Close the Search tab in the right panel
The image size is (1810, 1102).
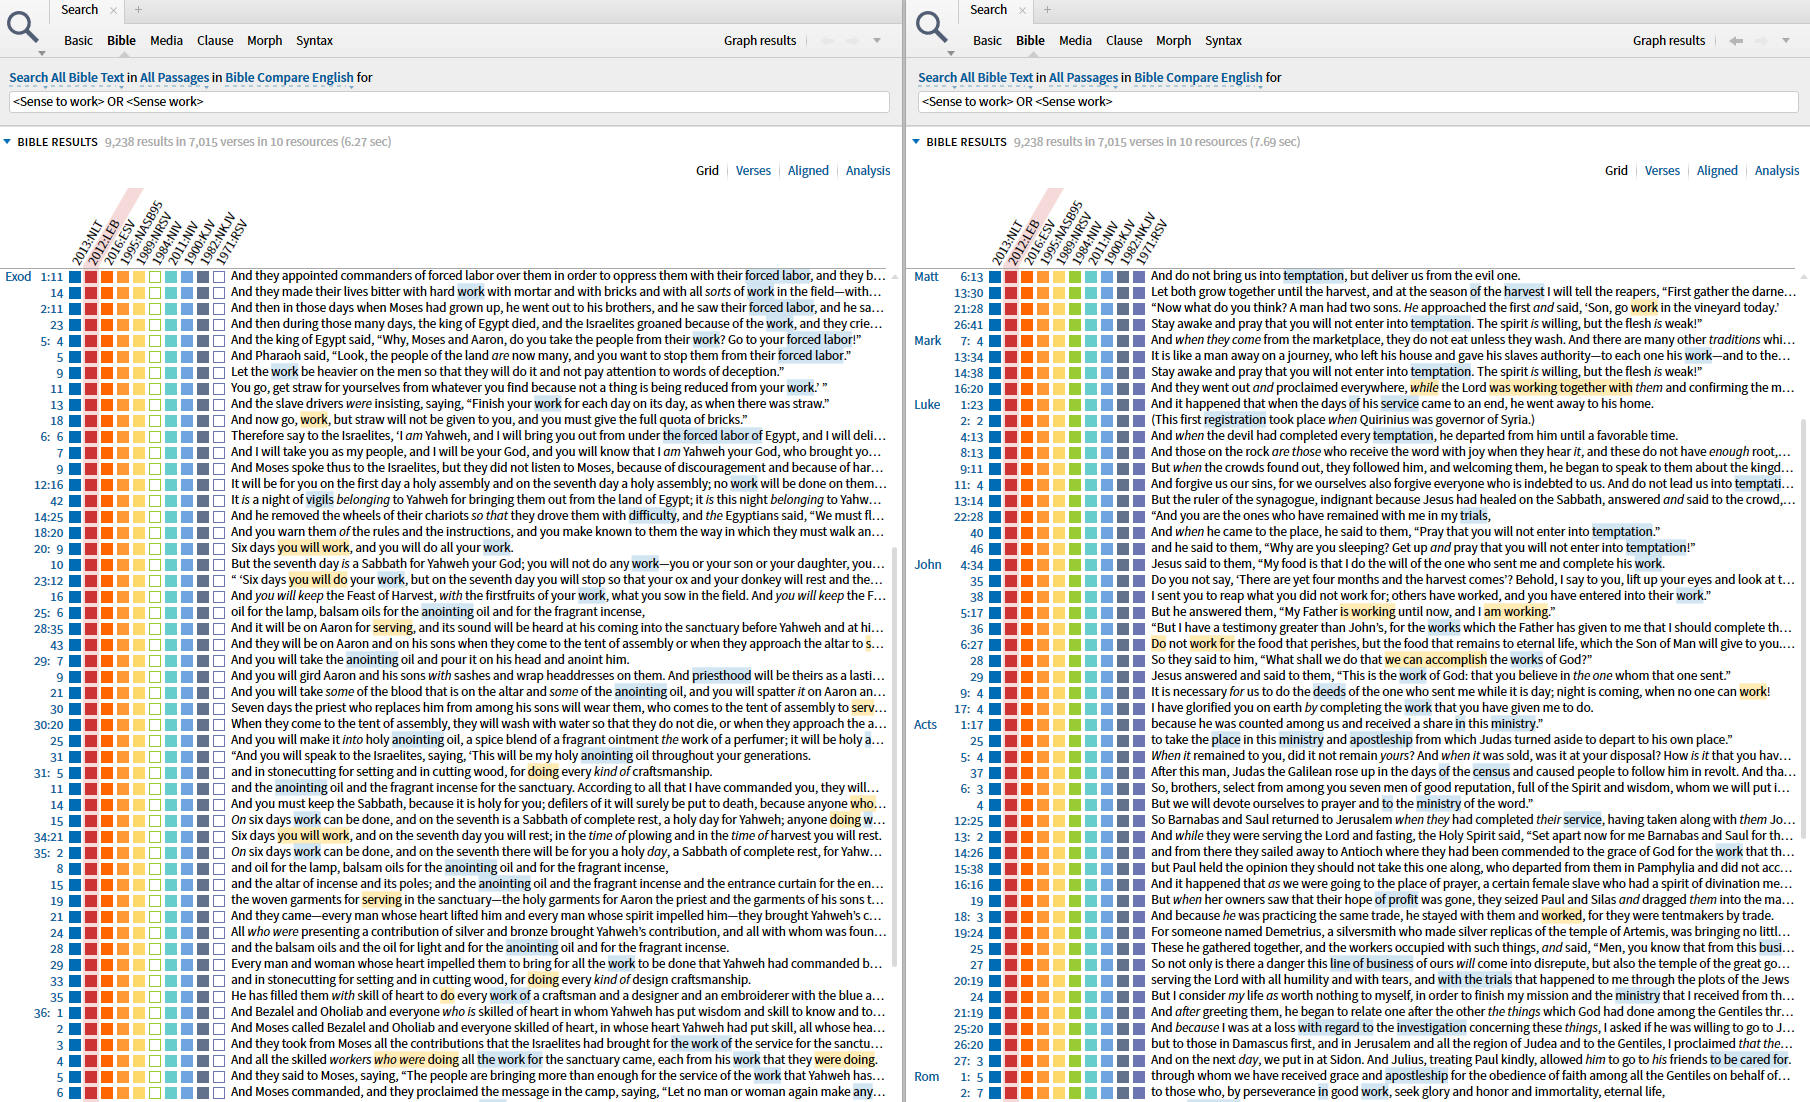coord(1023,10)
